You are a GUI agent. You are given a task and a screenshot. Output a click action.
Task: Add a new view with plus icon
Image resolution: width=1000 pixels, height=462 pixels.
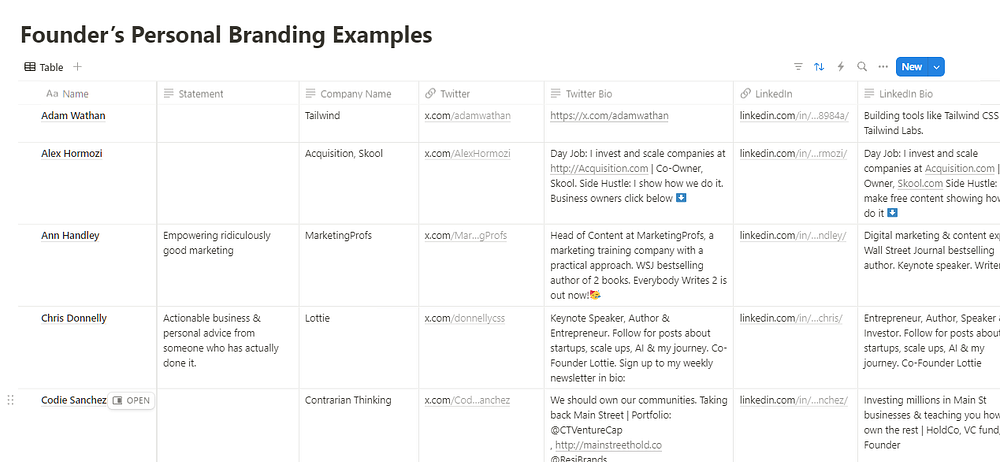coord(78,67)
